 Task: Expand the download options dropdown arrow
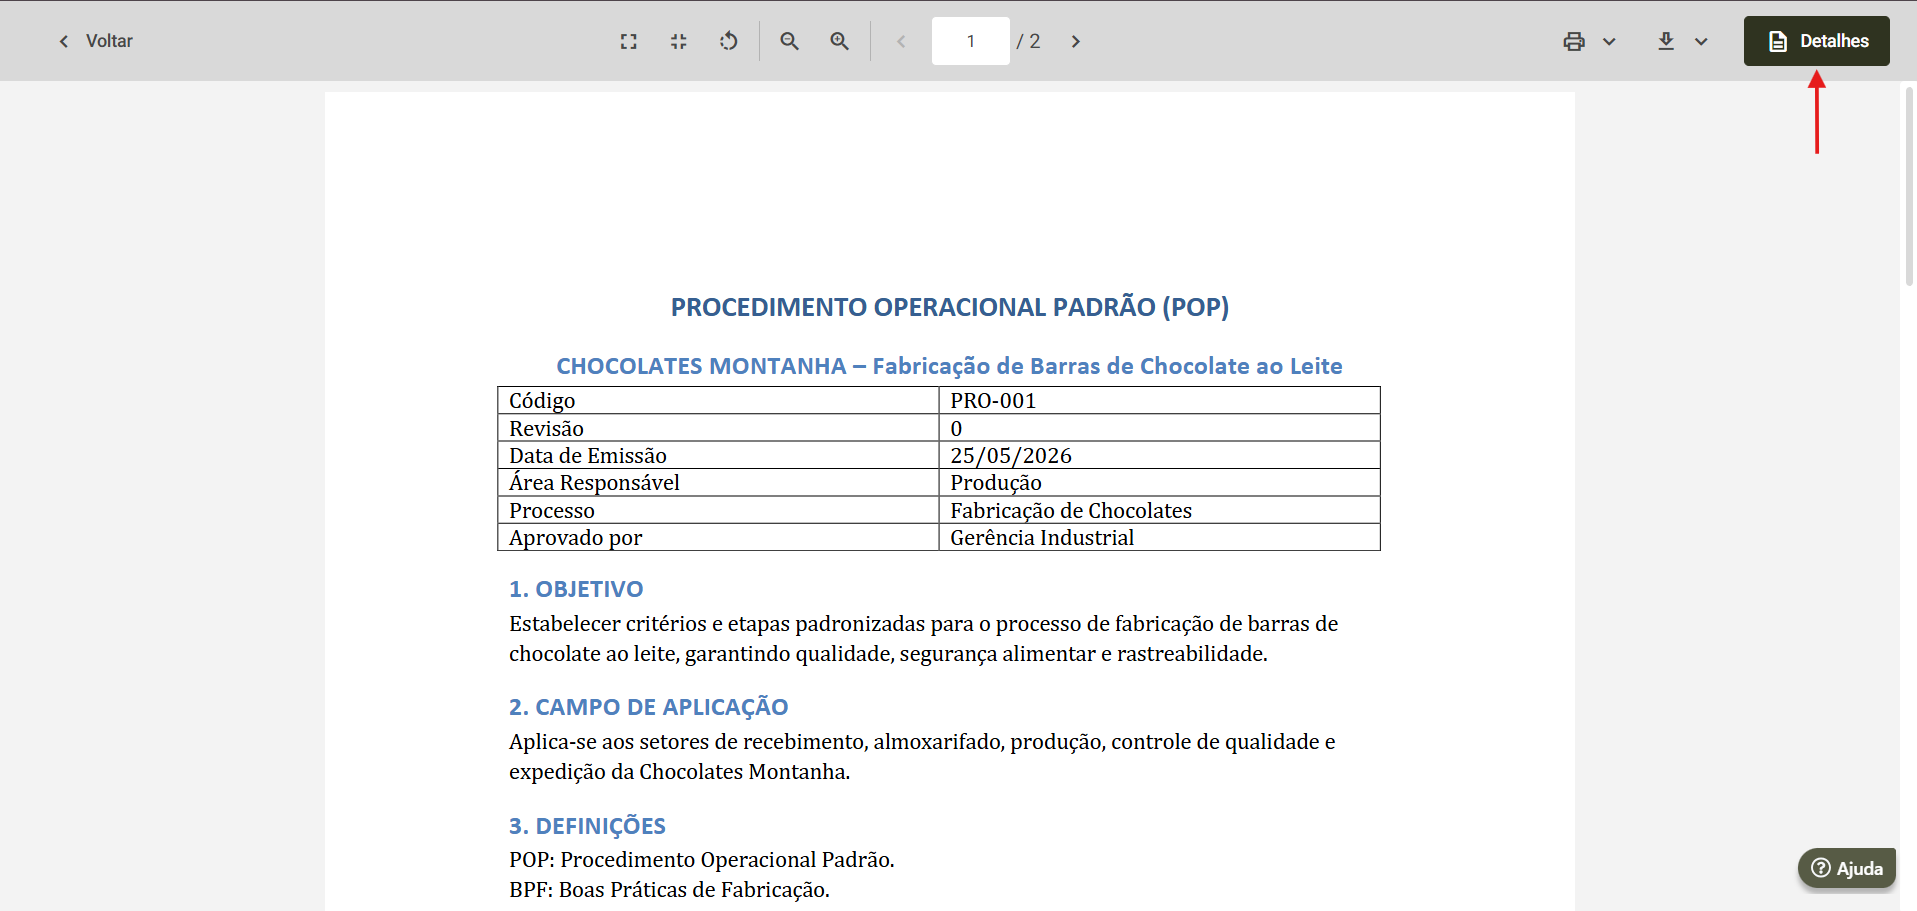1701,41
